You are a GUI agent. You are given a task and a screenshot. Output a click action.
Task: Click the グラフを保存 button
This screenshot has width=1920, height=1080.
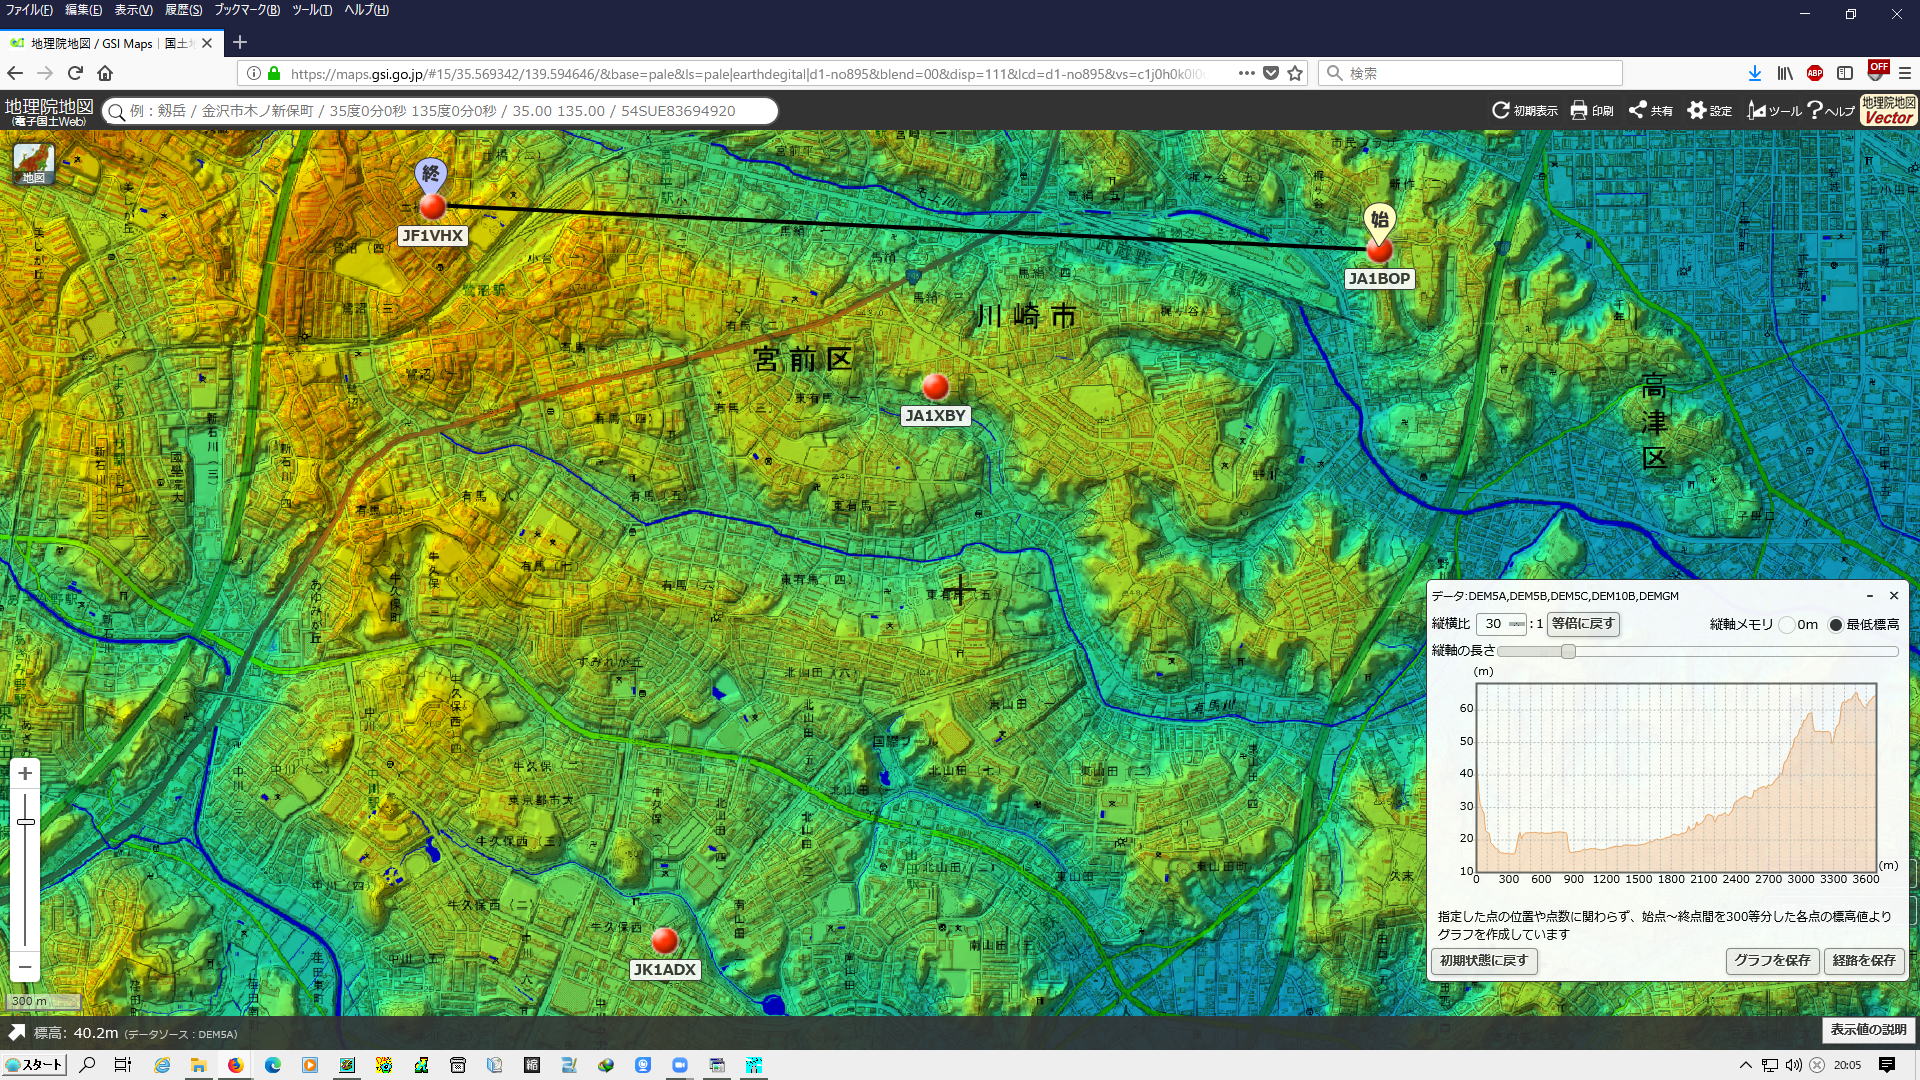click(1772, 961)
